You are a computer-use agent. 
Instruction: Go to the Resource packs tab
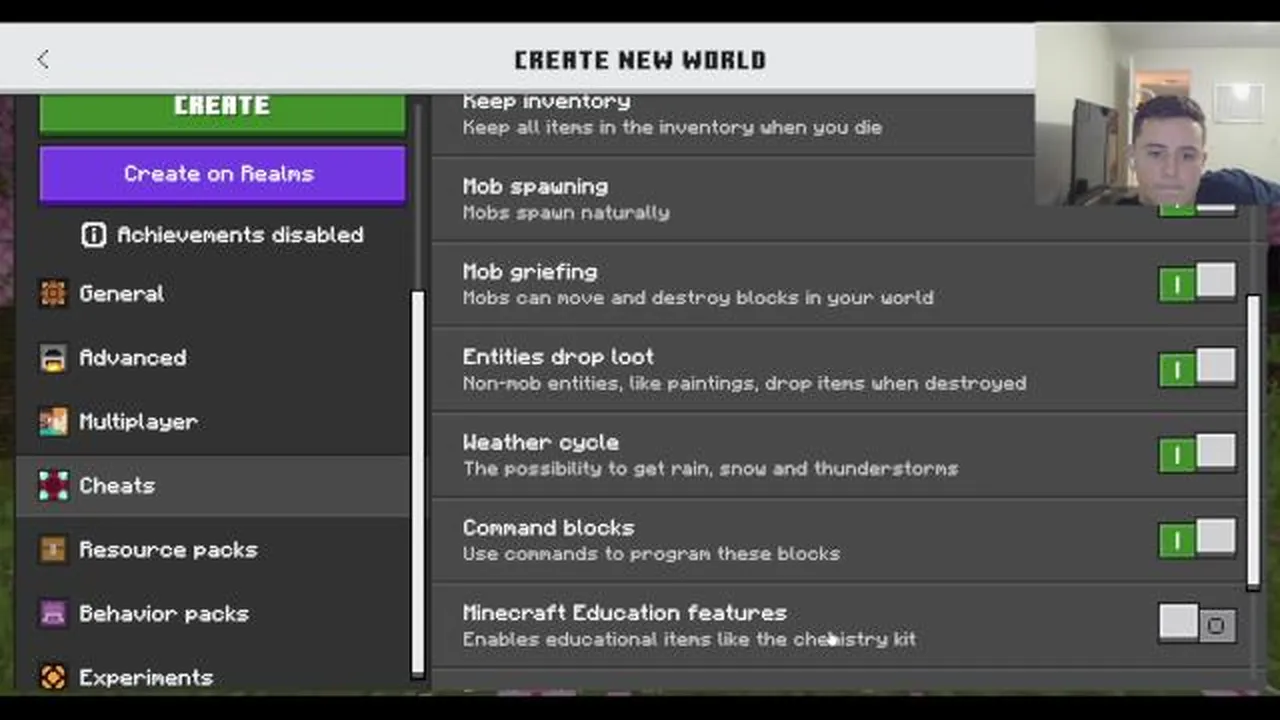(x=212, y=549)
